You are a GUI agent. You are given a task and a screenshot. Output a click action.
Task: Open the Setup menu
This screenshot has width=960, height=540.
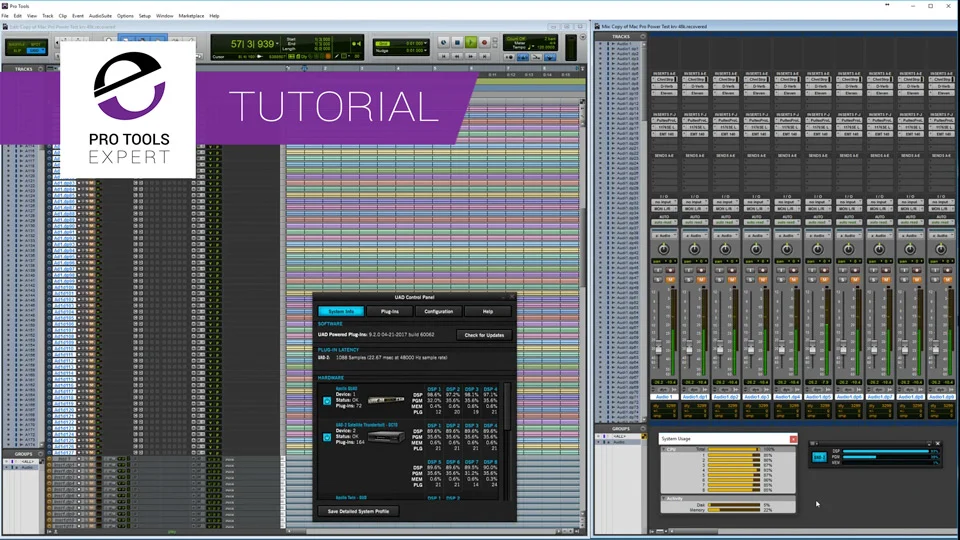[x=144, y=16]
